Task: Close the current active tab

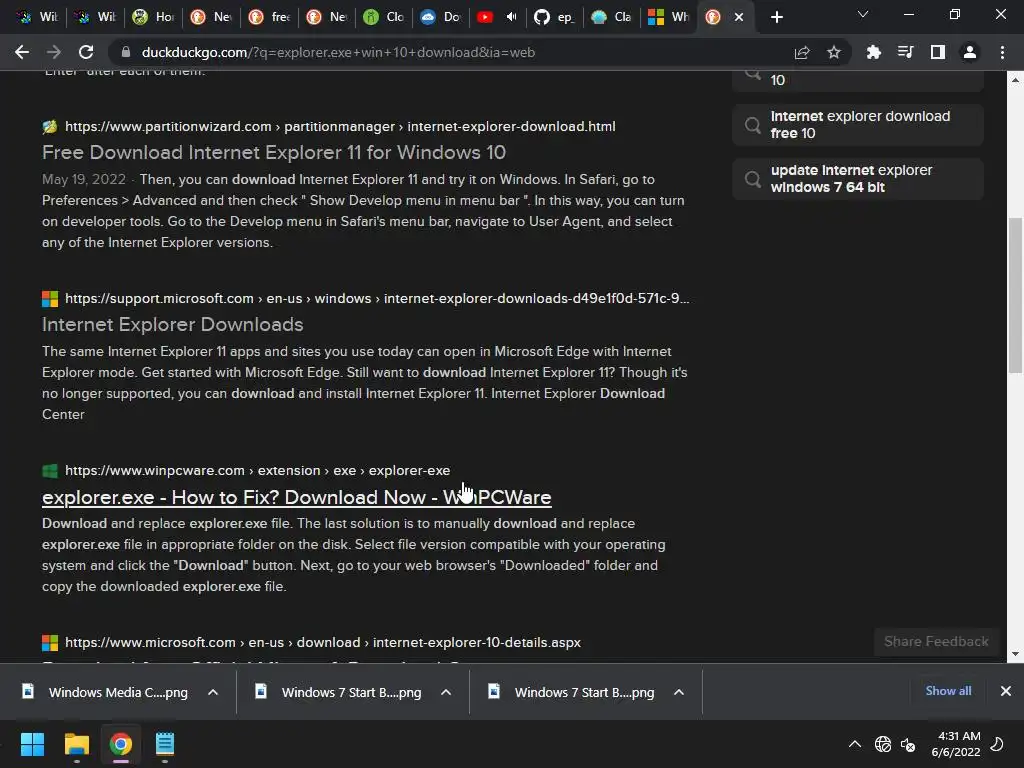Action: coord(739,17)
